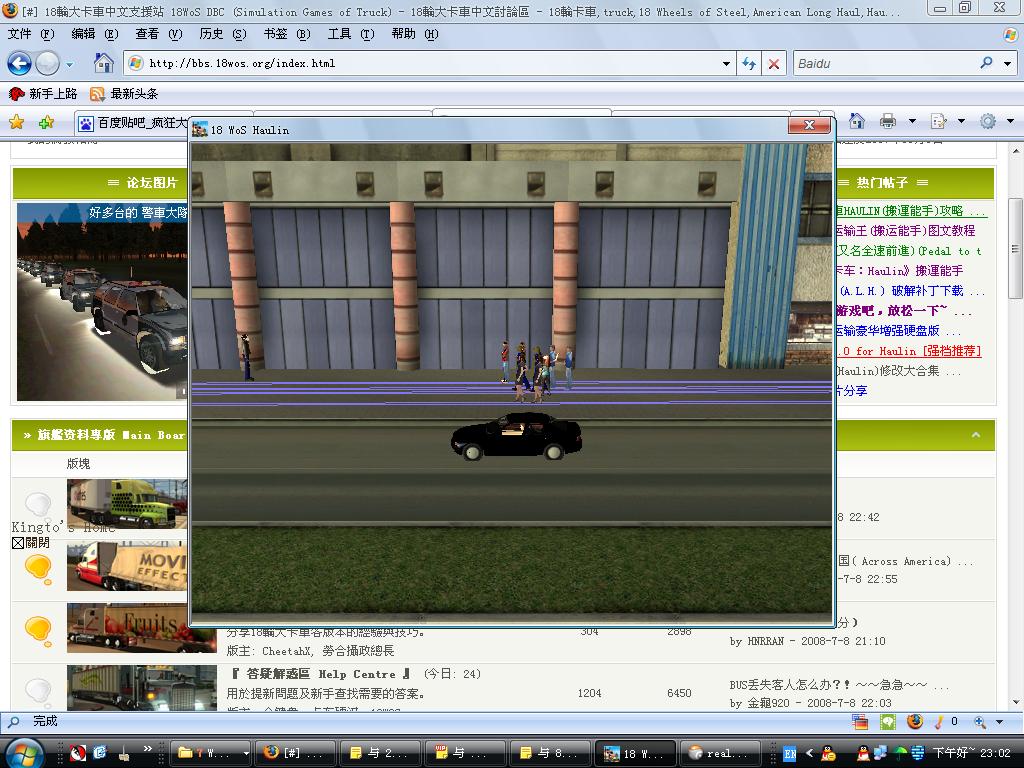Screen dimensions: 1024x768
Task: Open the zoom level dropdown in status bar
Action: pos(1000,721)
